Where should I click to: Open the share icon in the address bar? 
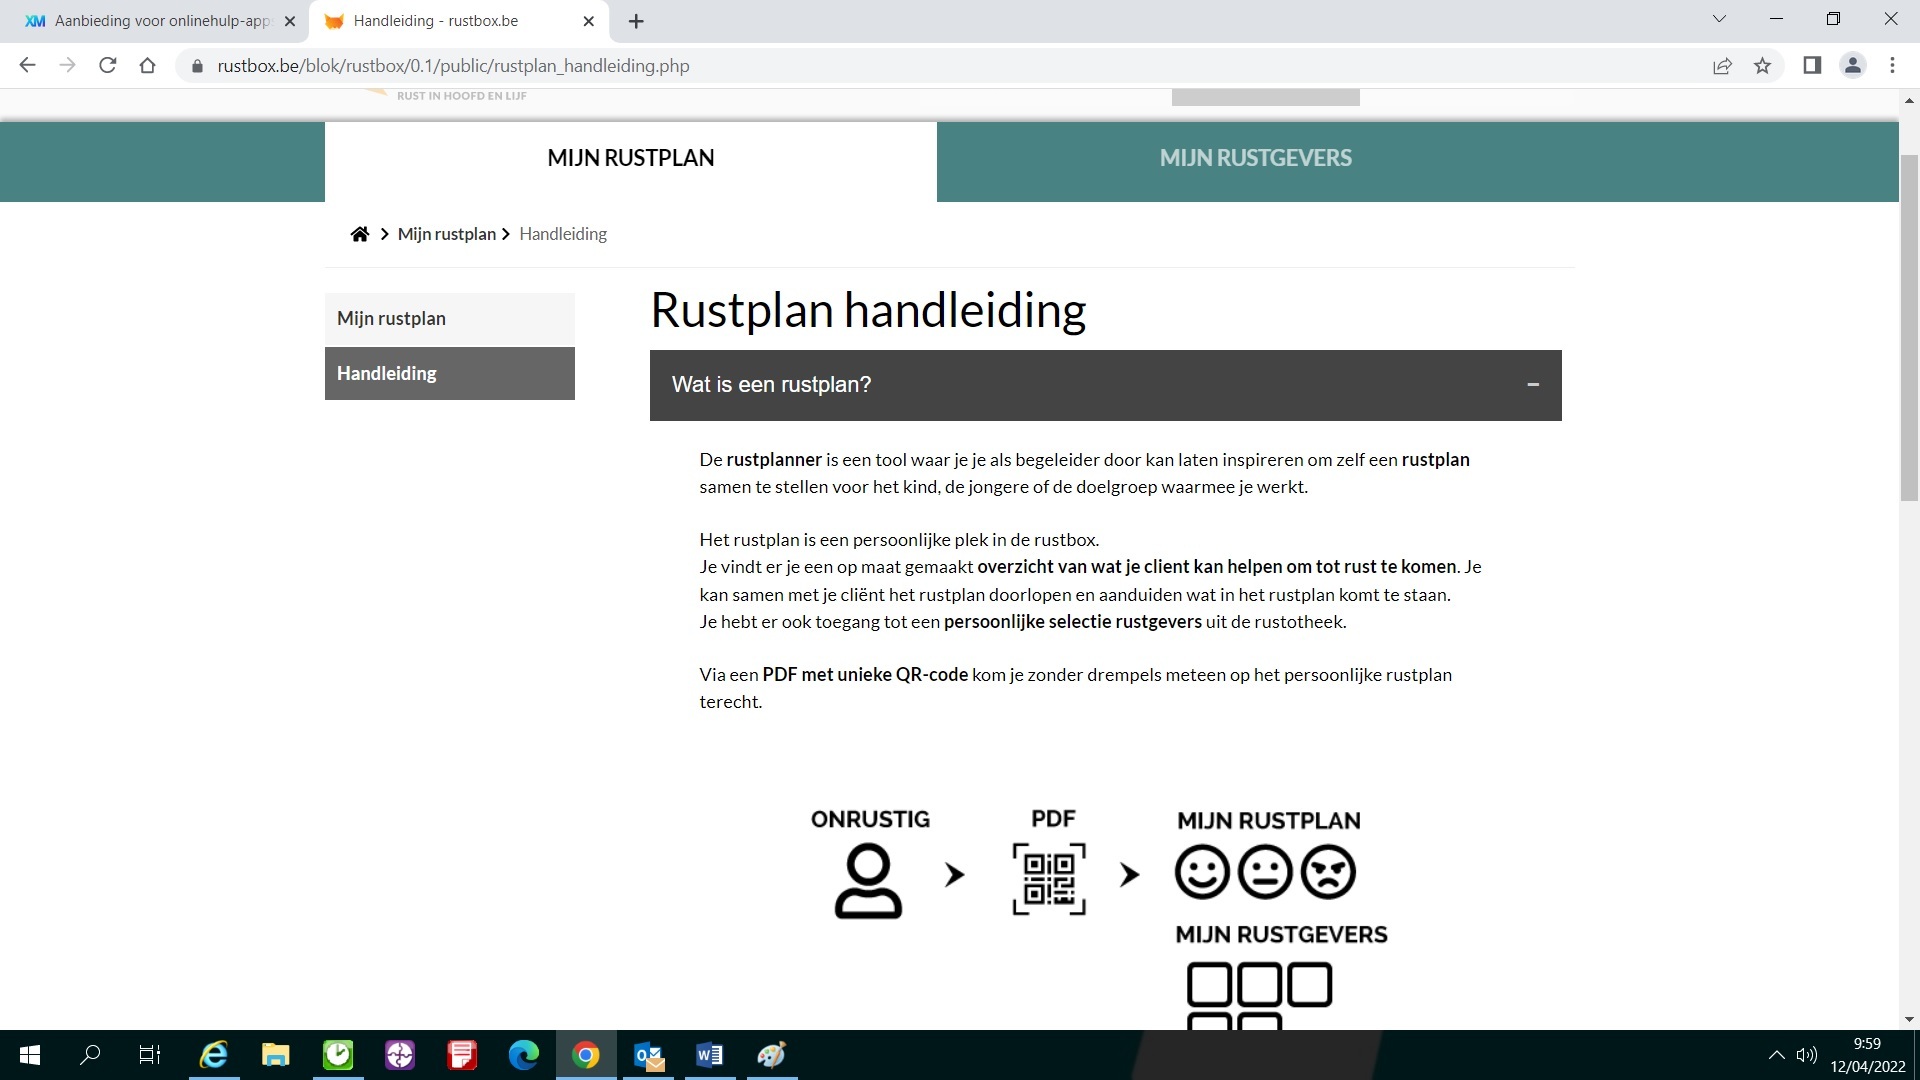point(1722,65)
